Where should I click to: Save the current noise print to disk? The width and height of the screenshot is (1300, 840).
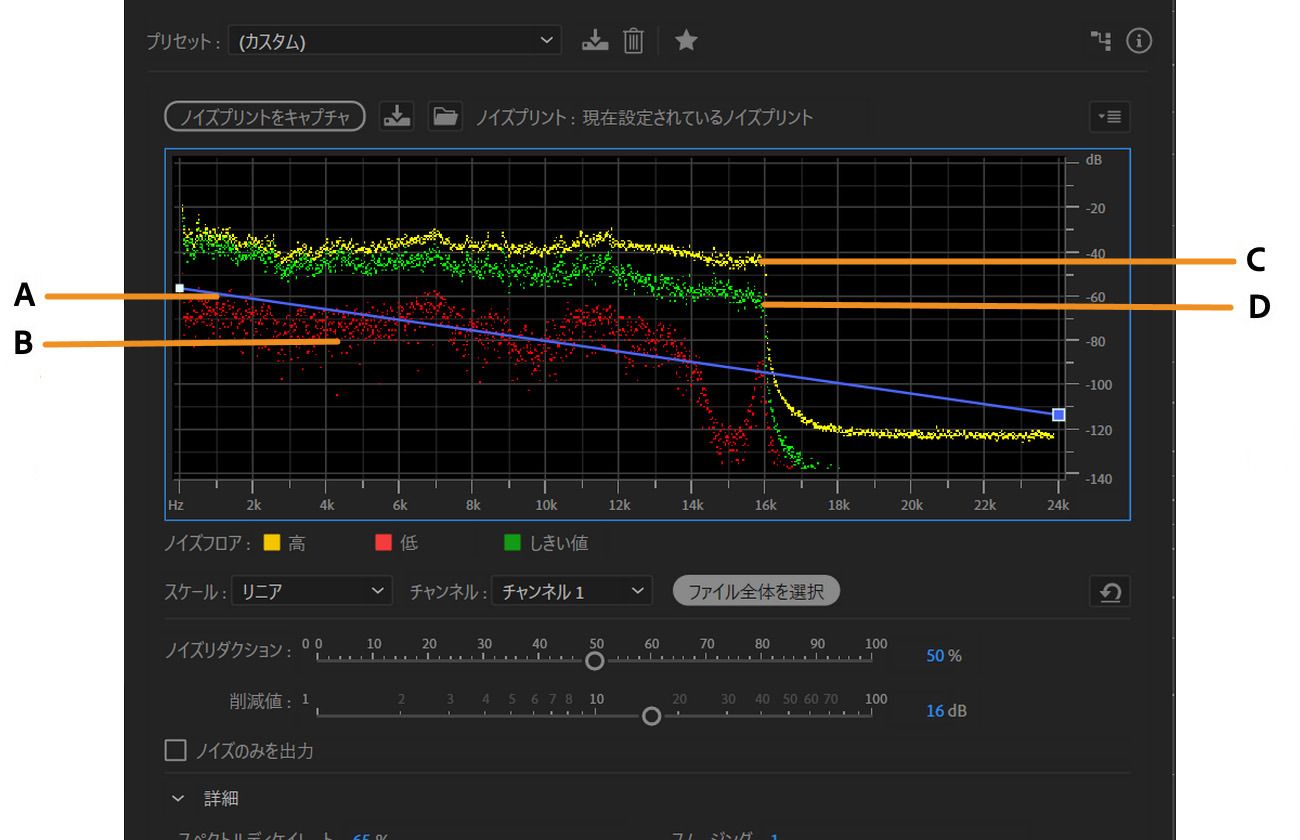coord(397,116)
